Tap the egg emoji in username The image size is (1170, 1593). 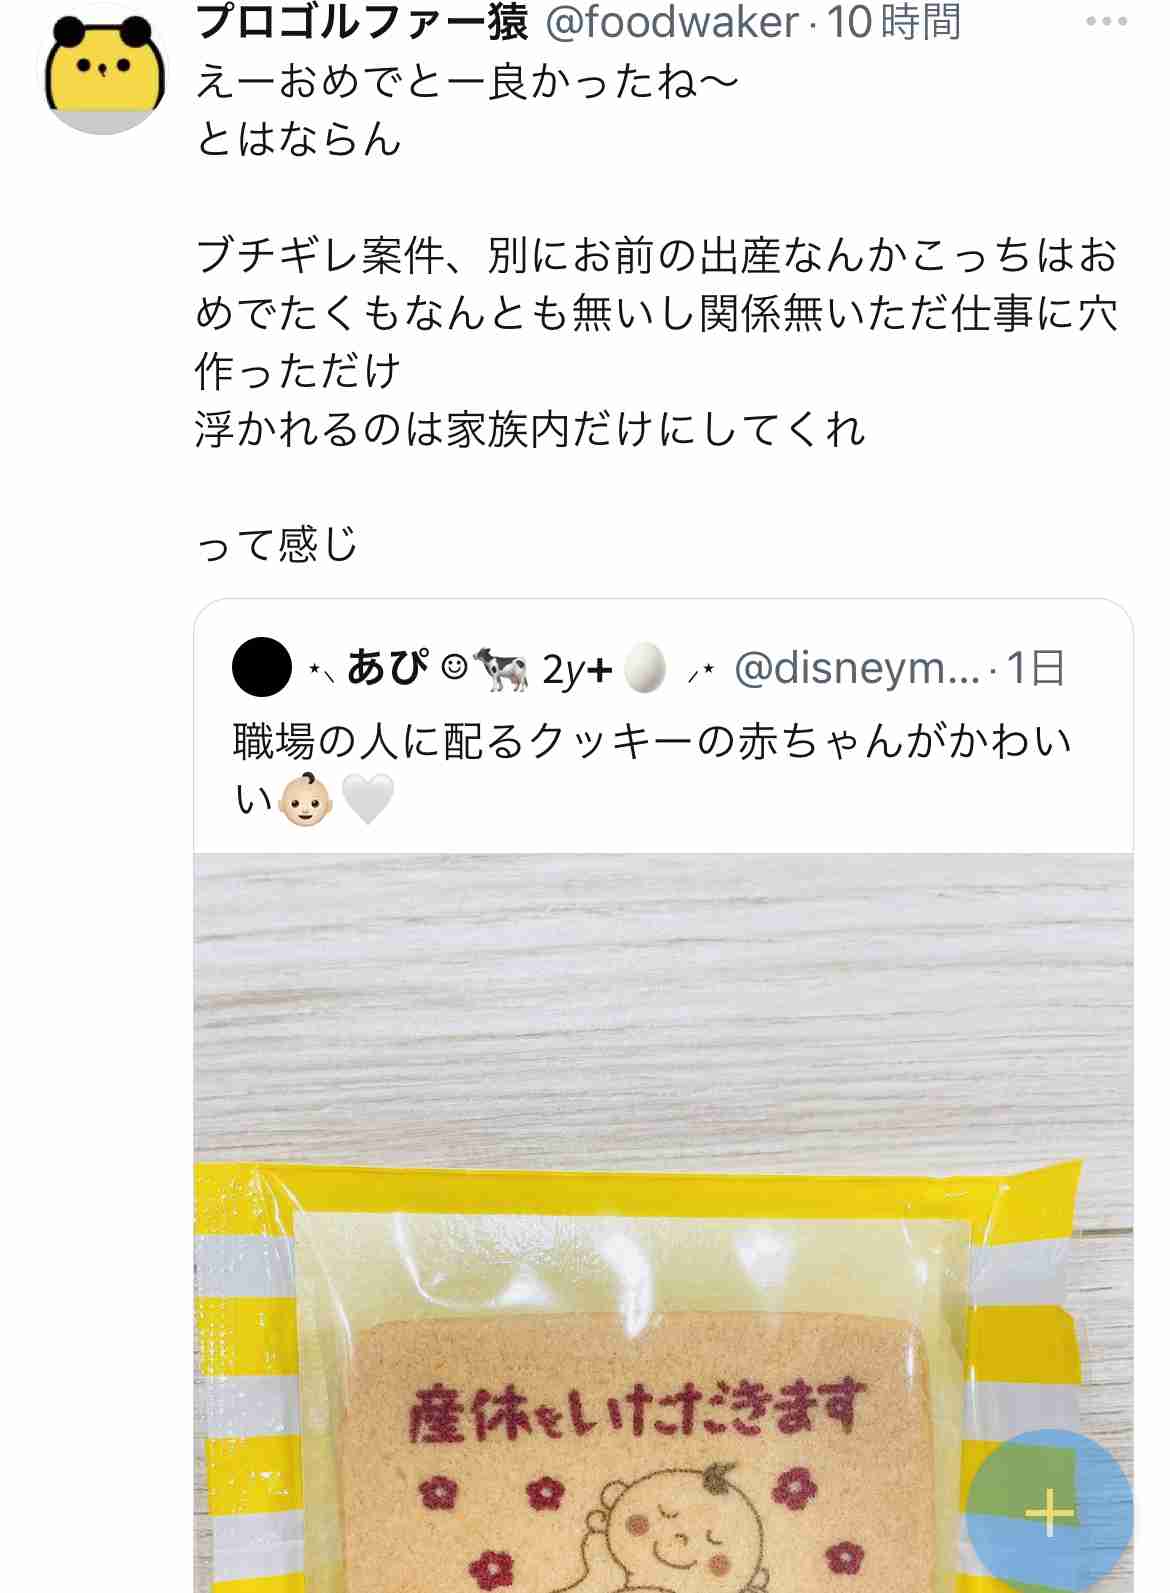(645, 667)
